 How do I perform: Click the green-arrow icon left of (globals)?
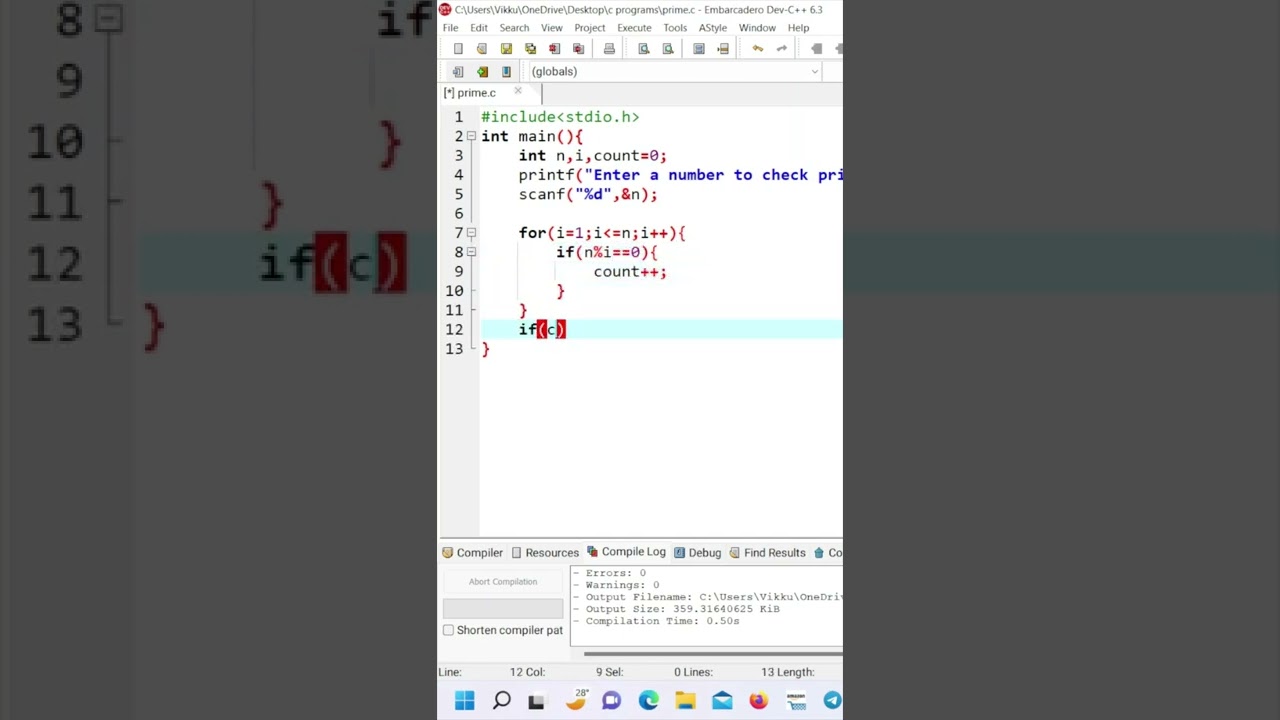click(x=482, y=72)
